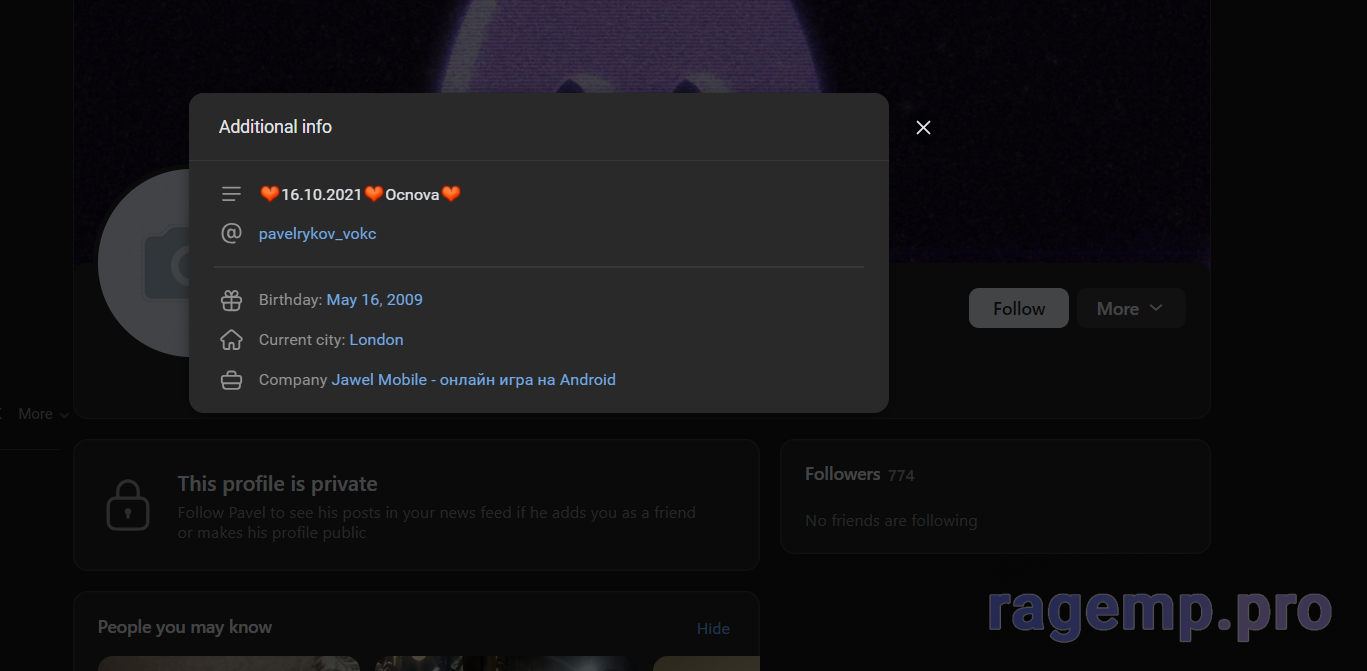Viewport: 1367px width, 671px height.
Task: Open the Followers 774 list
Action: click(x=859, y=475)
